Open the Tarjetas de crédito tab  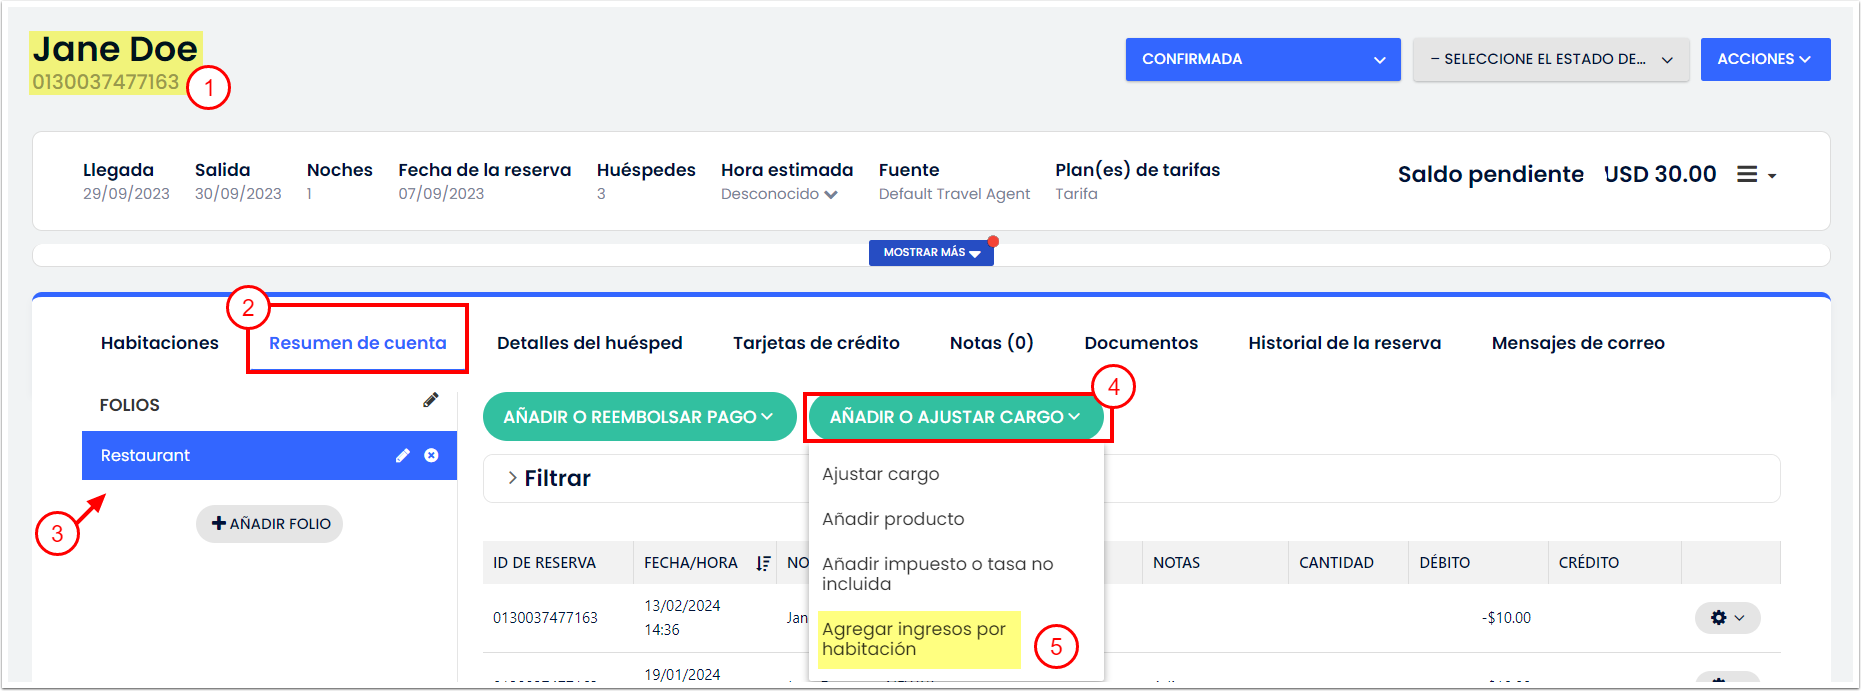[x=816, y=343]
